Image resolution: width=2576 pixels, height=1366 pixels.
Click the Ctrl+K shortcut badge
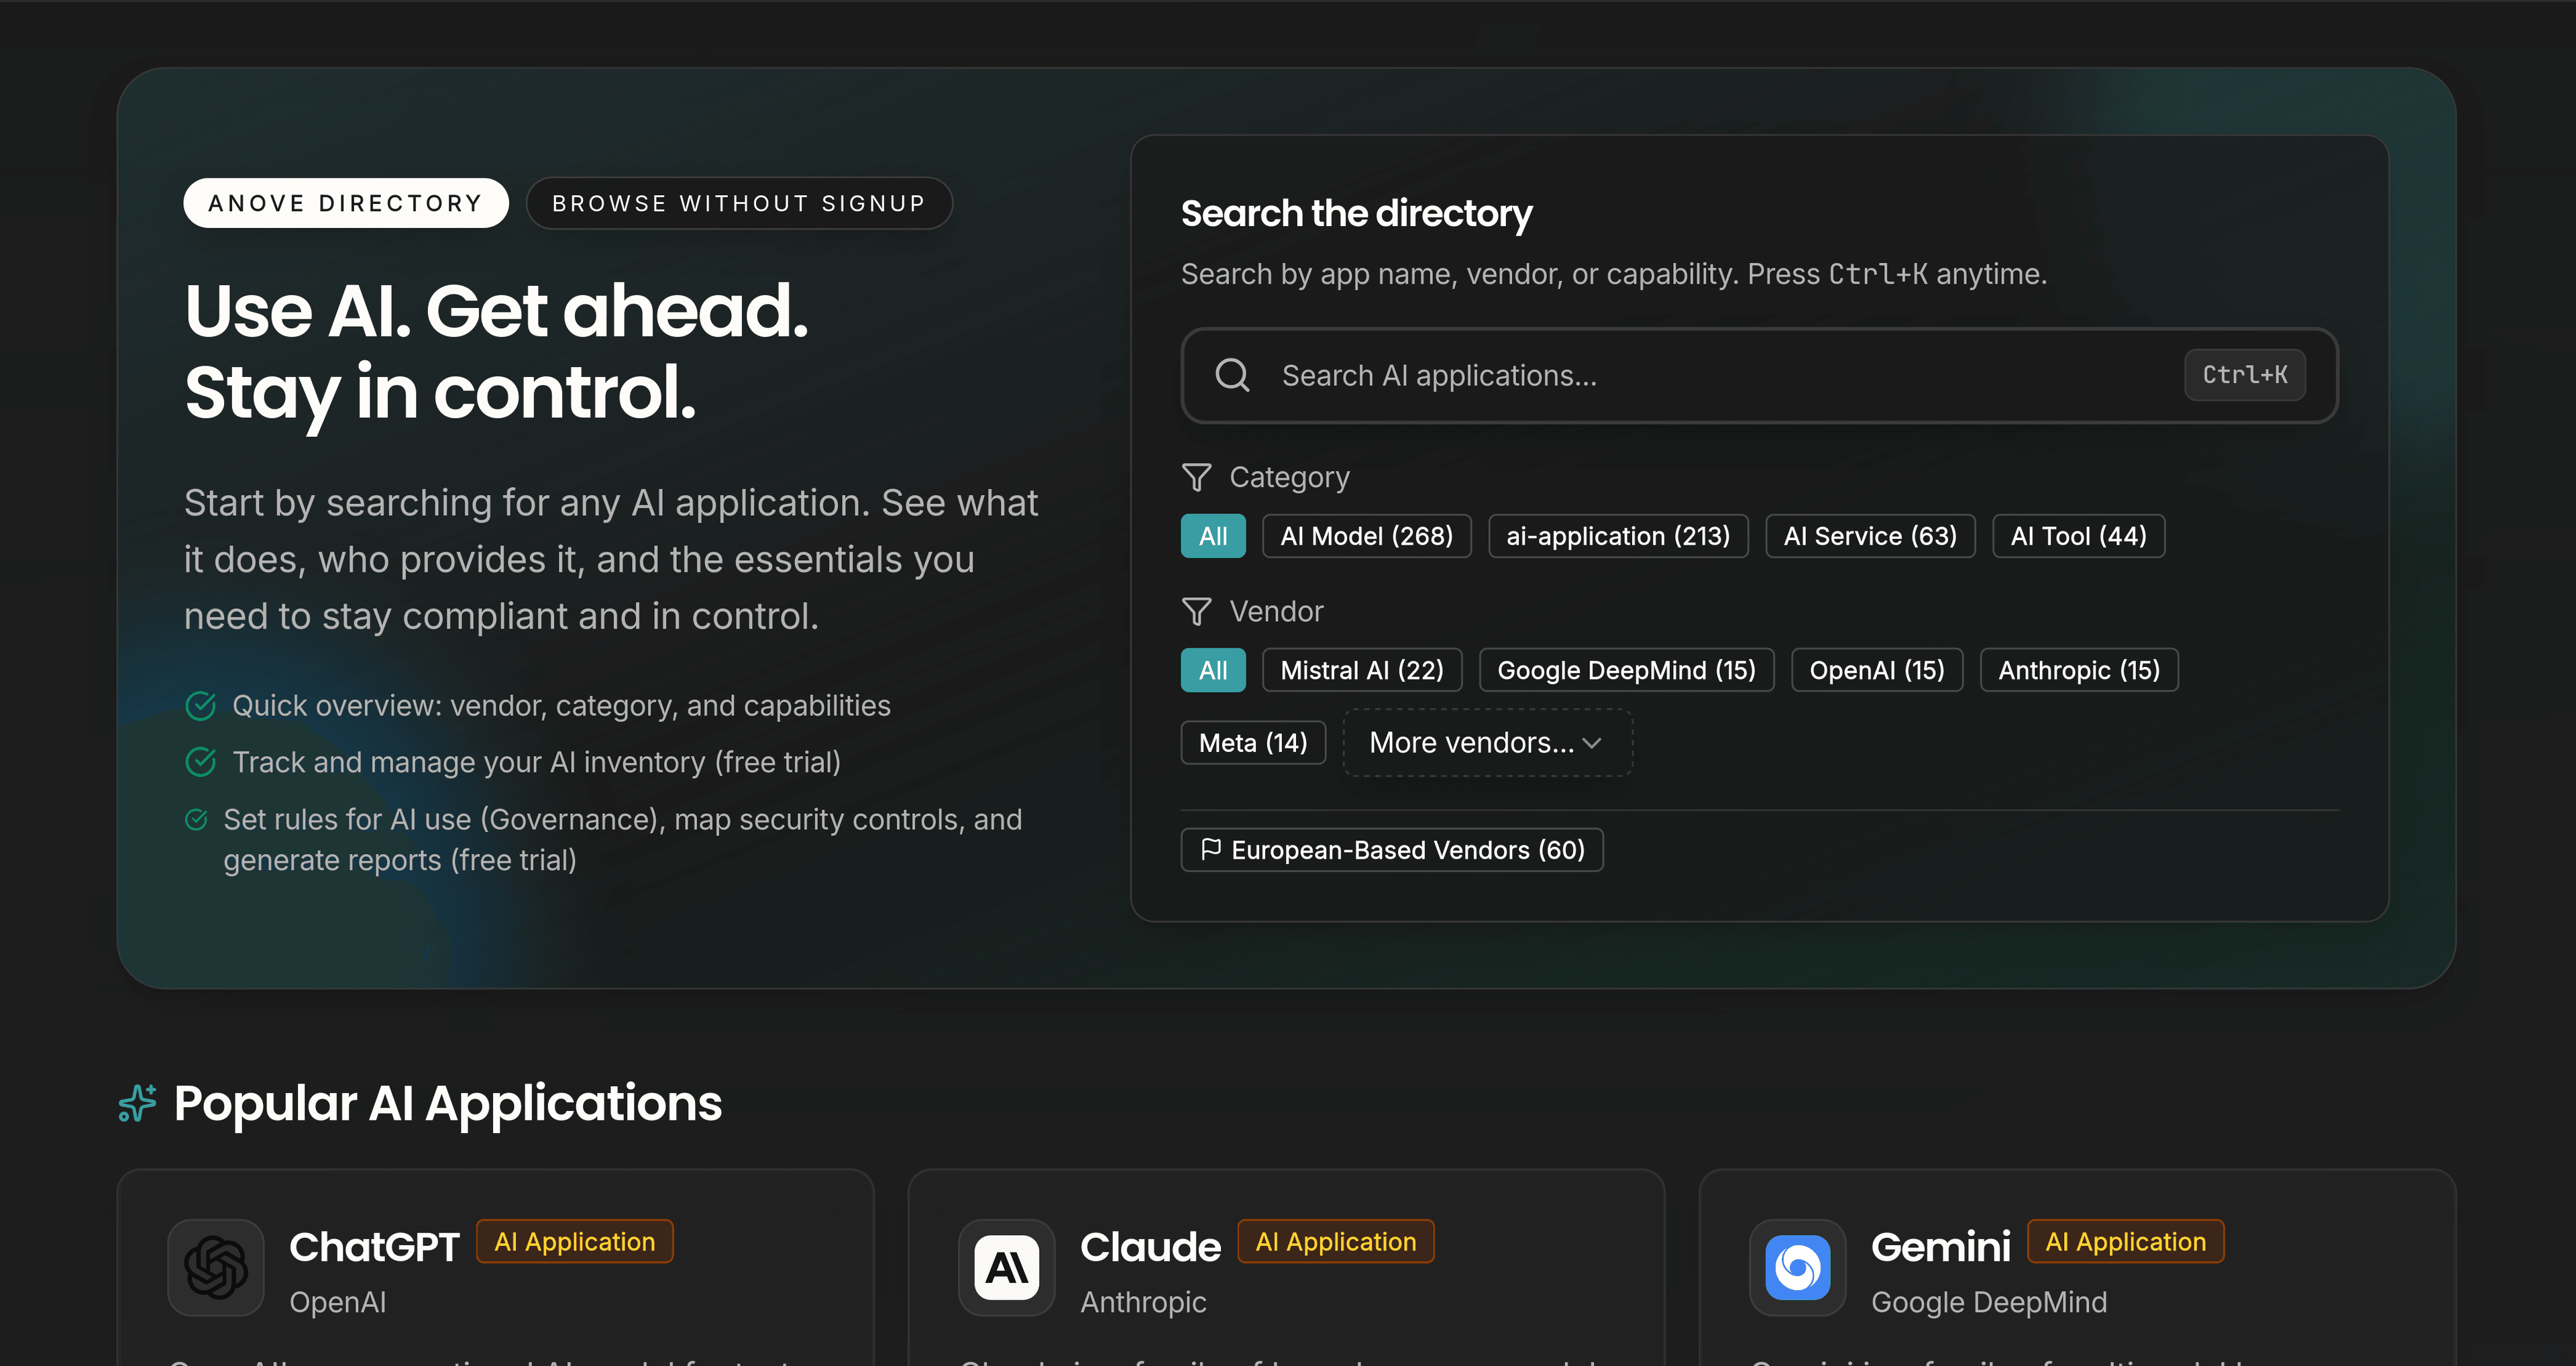2244,375
